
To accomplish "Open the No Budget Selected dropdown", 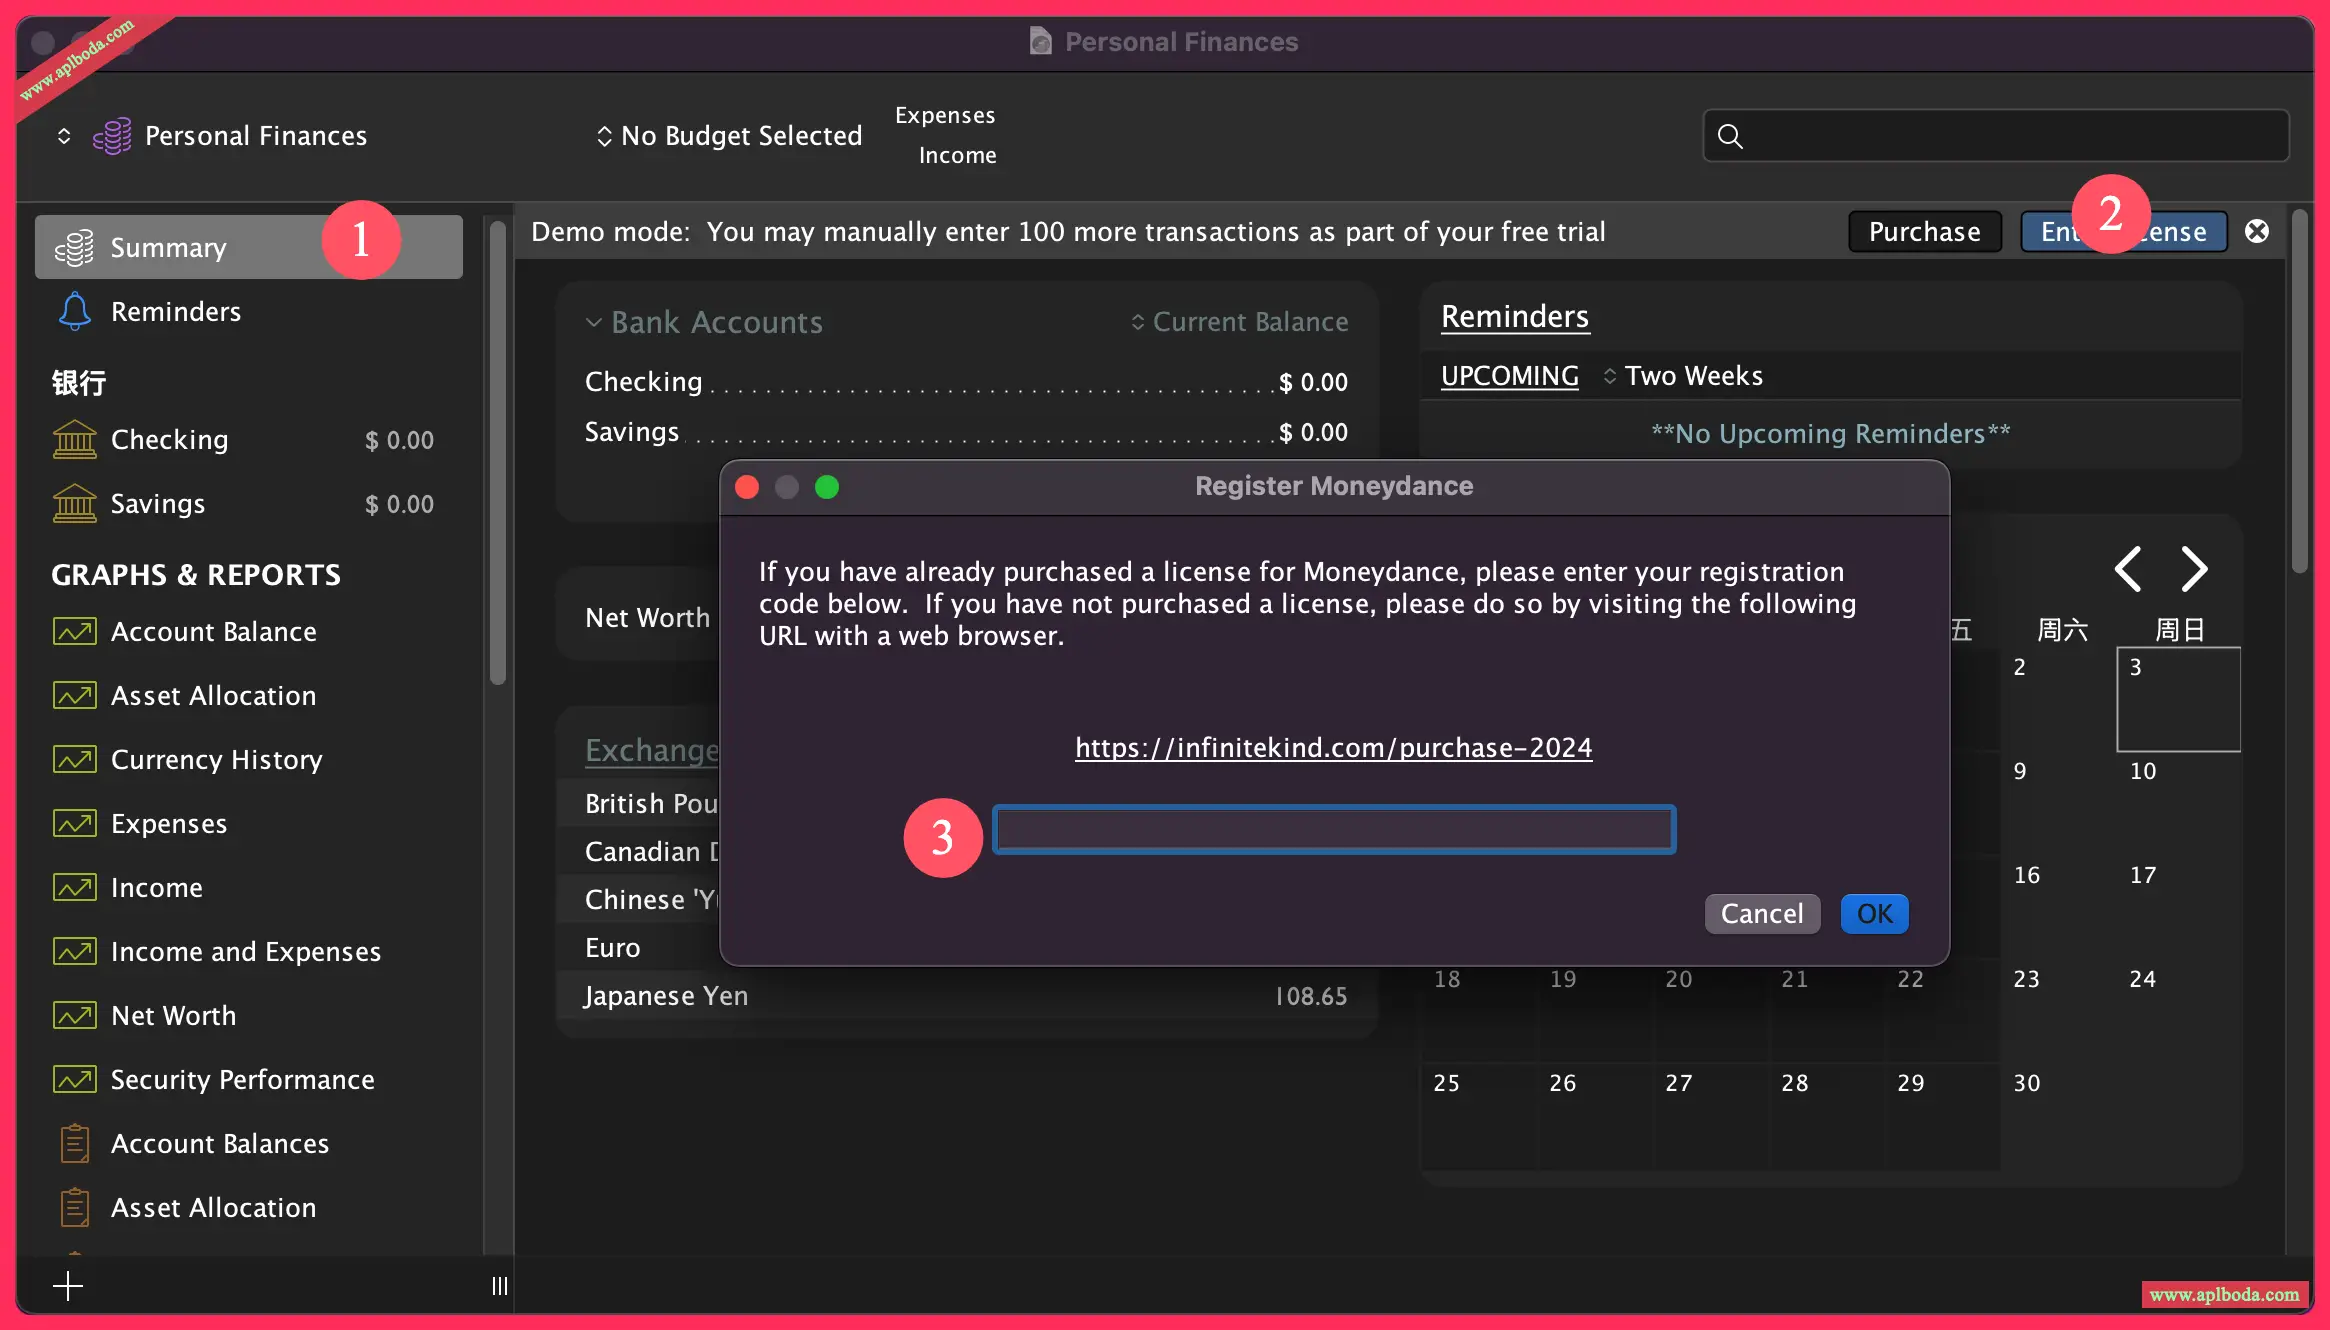I will point(729,136).
